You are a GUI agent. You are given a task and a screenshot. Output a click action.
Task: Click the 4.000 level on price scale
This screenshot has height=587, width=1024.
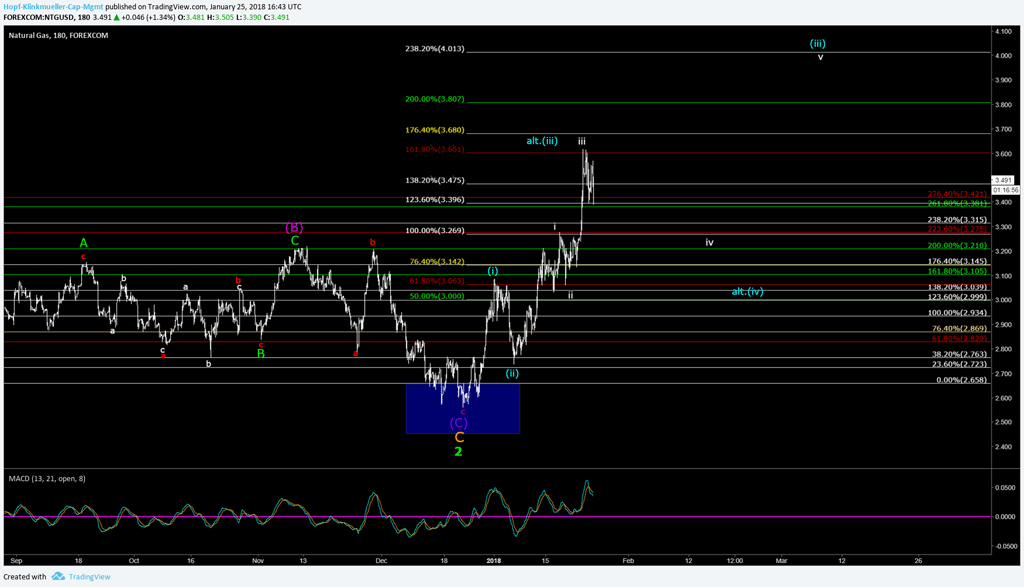click(x=1002, y=56)
